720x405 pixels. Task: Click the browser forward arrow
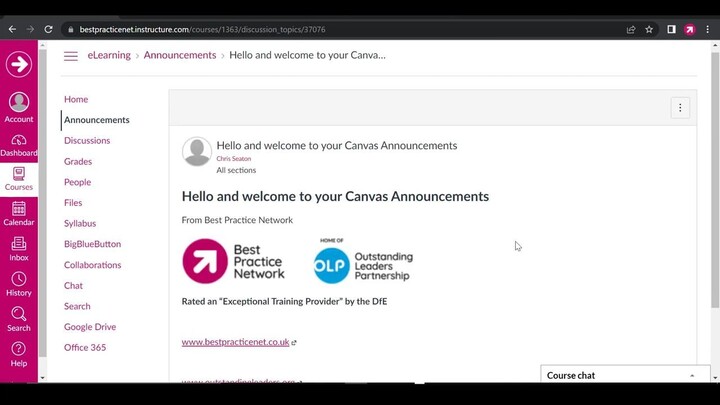(x=30, y=29)
